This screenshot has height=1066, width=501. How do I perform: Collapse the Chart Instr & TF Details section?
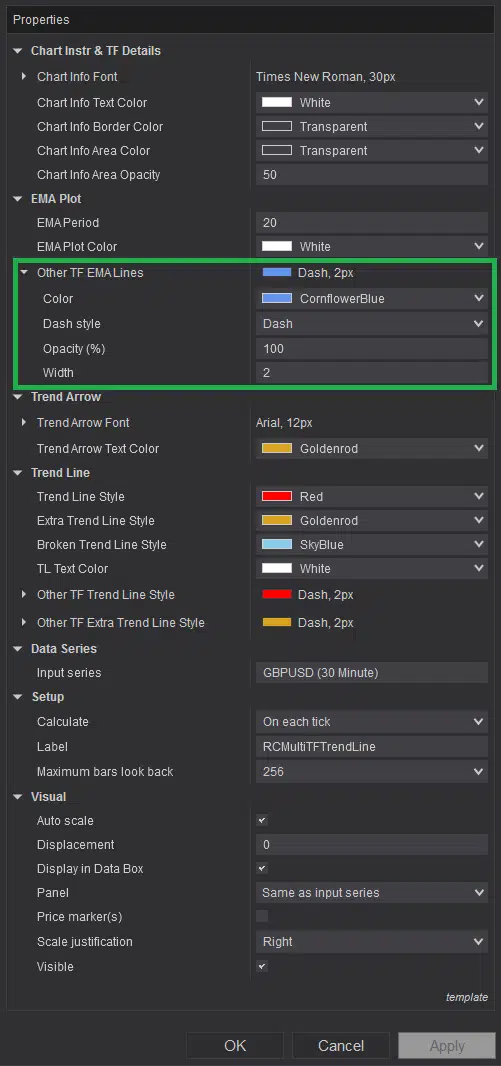17,51
